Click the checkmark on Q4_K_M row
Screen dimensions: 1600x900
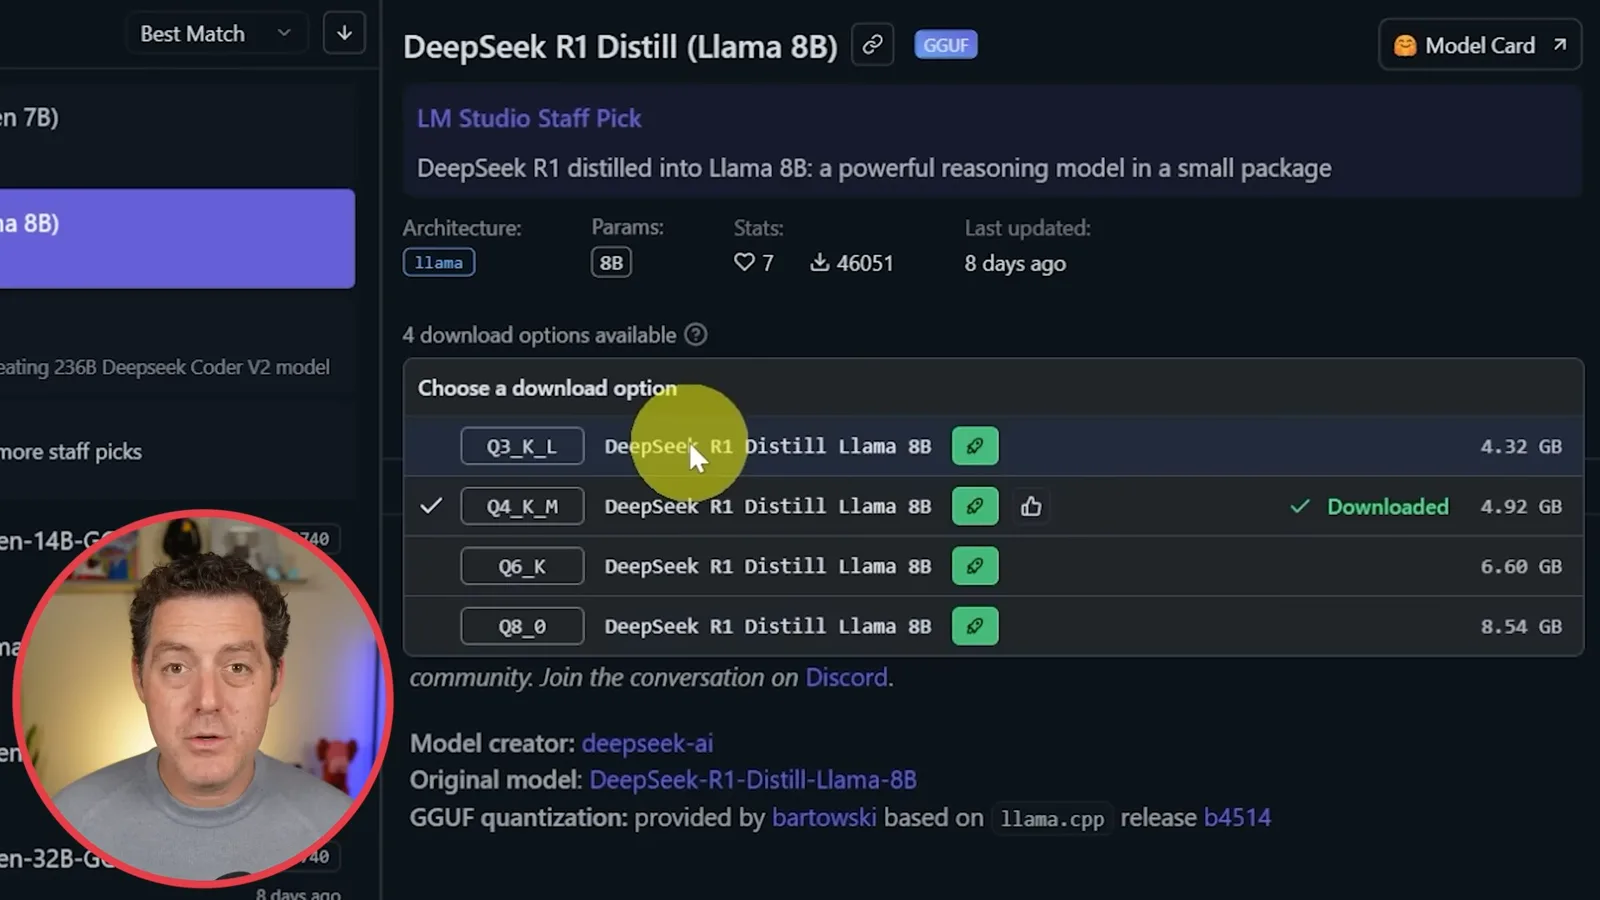[x=431, y=506]
